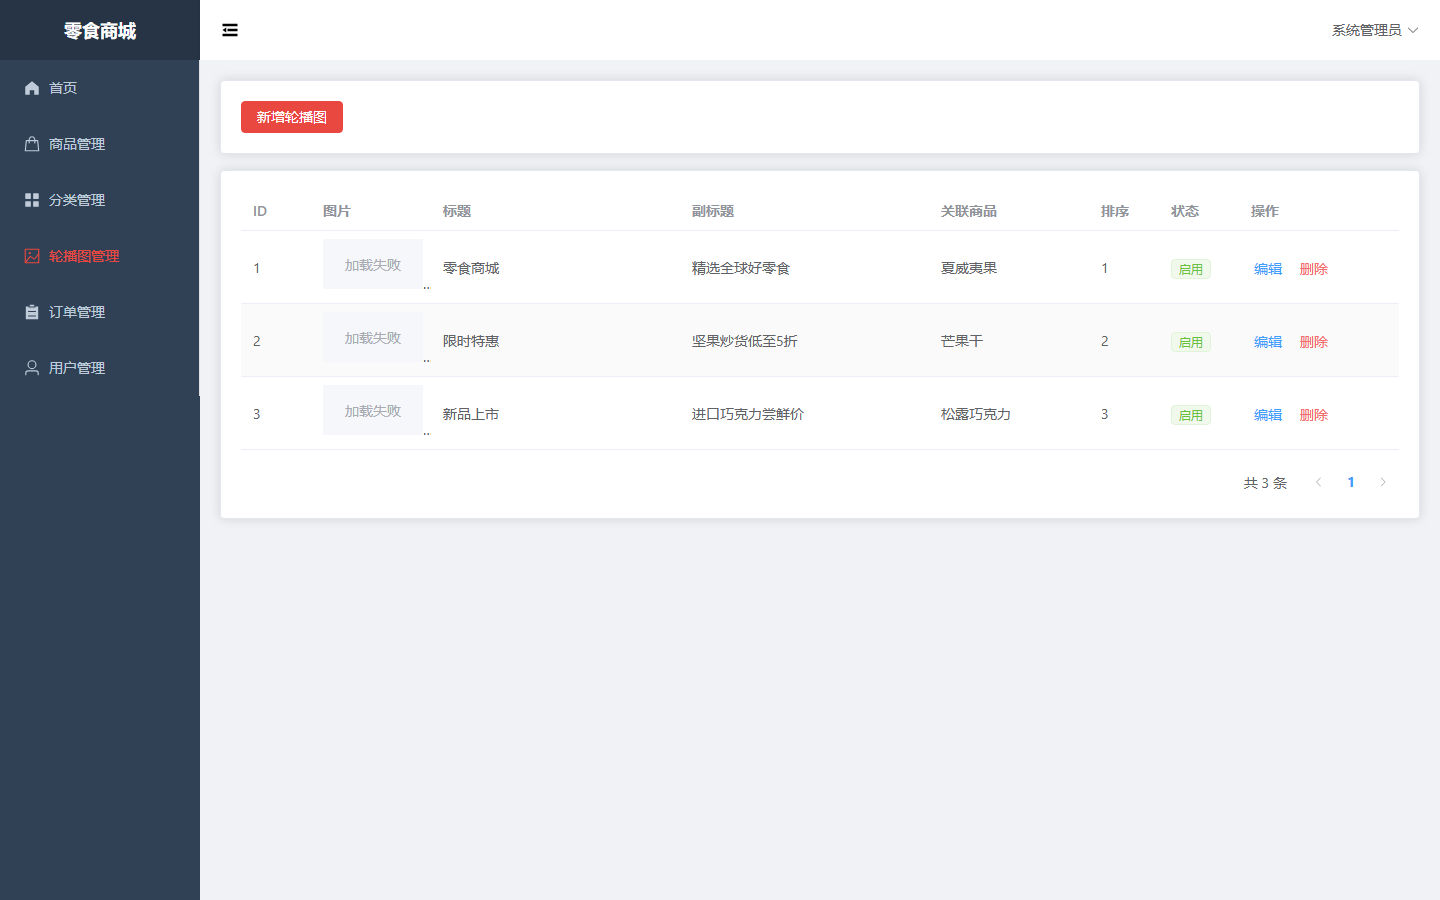Click the person icon for 用户管理
The height and width of the screenshot is (900, 1440).
(32, 368)
